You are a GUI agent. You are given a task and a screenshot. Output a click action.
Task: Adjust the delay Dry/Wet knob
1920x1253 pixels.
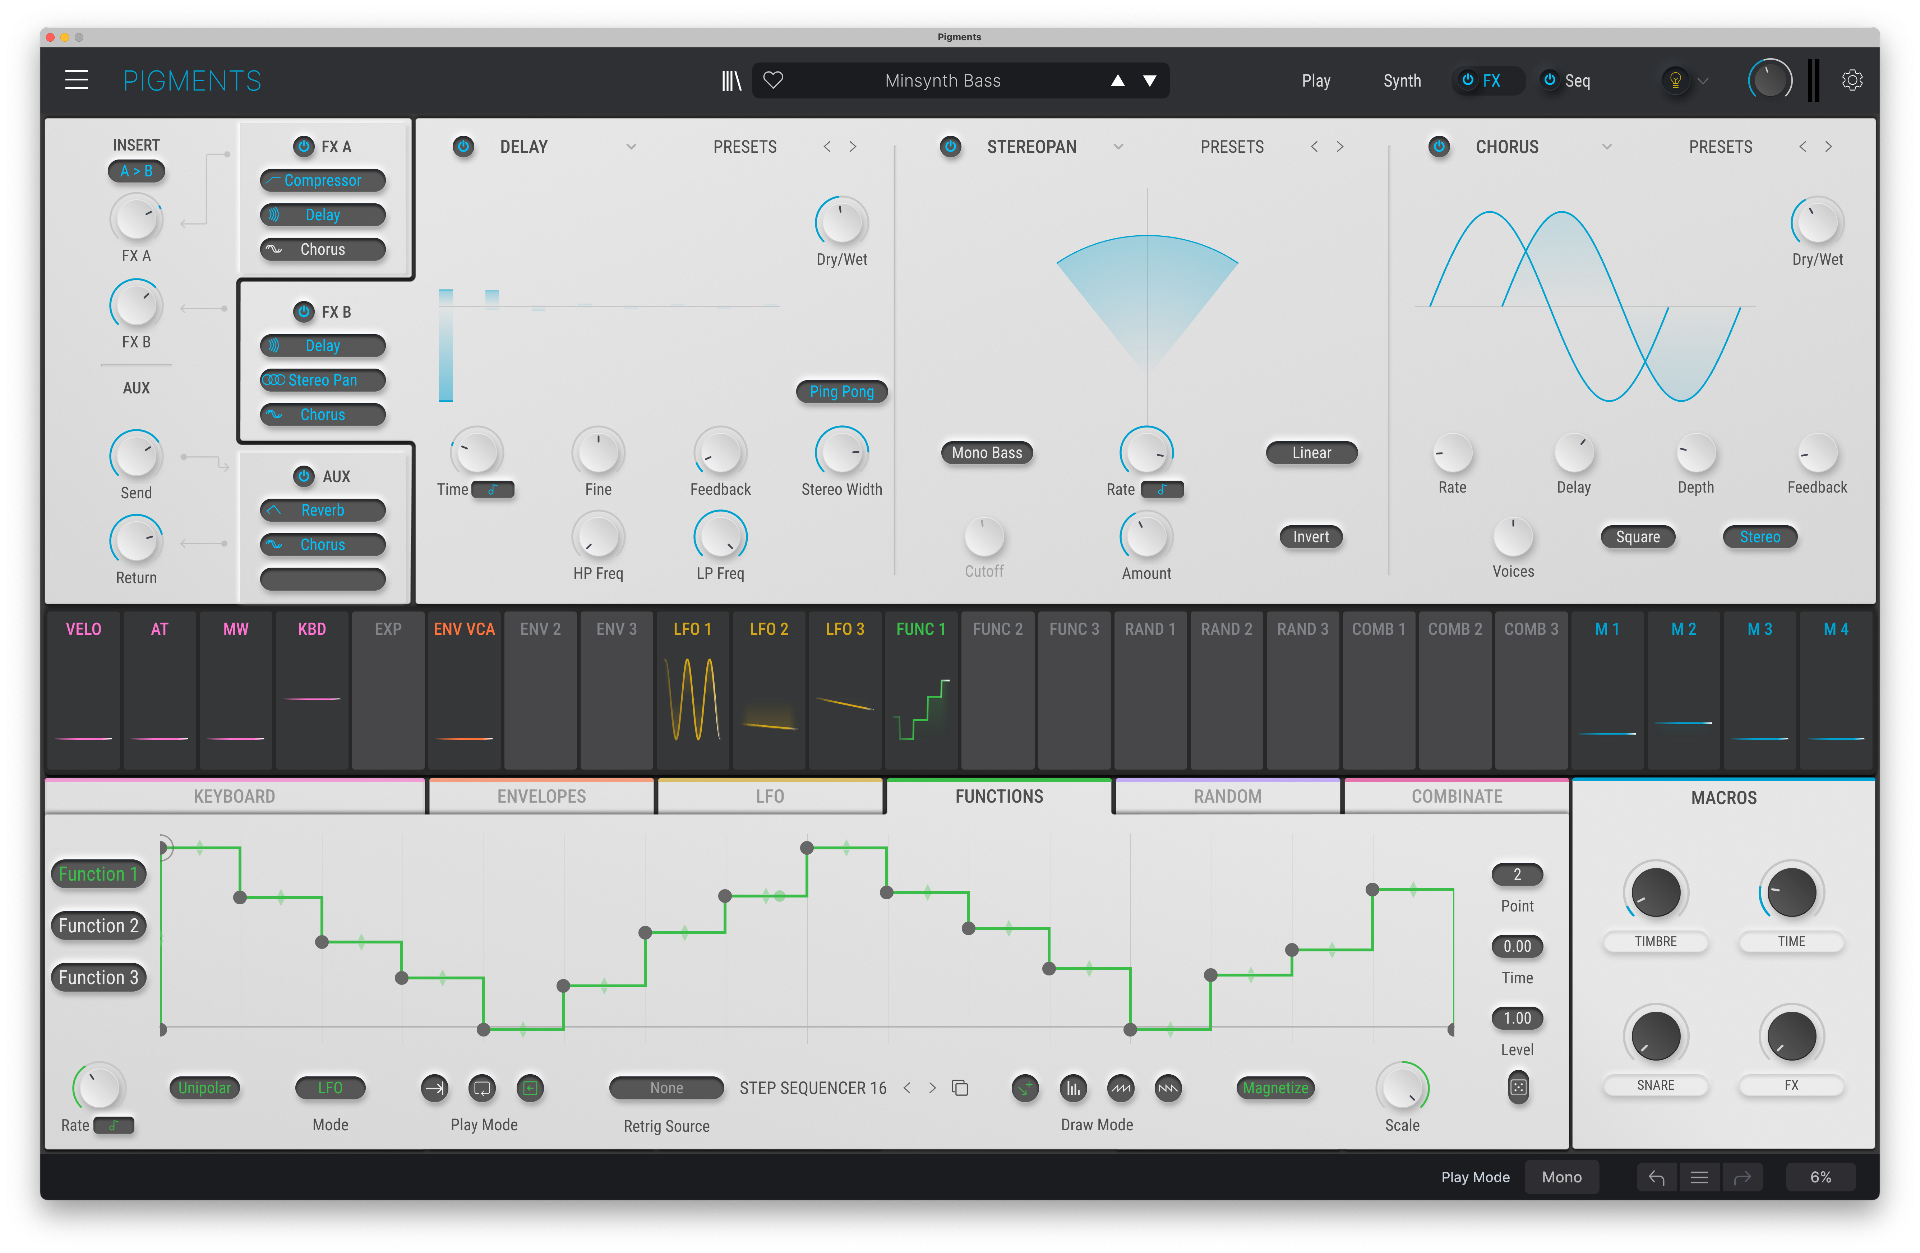click(x=841, y=222)
